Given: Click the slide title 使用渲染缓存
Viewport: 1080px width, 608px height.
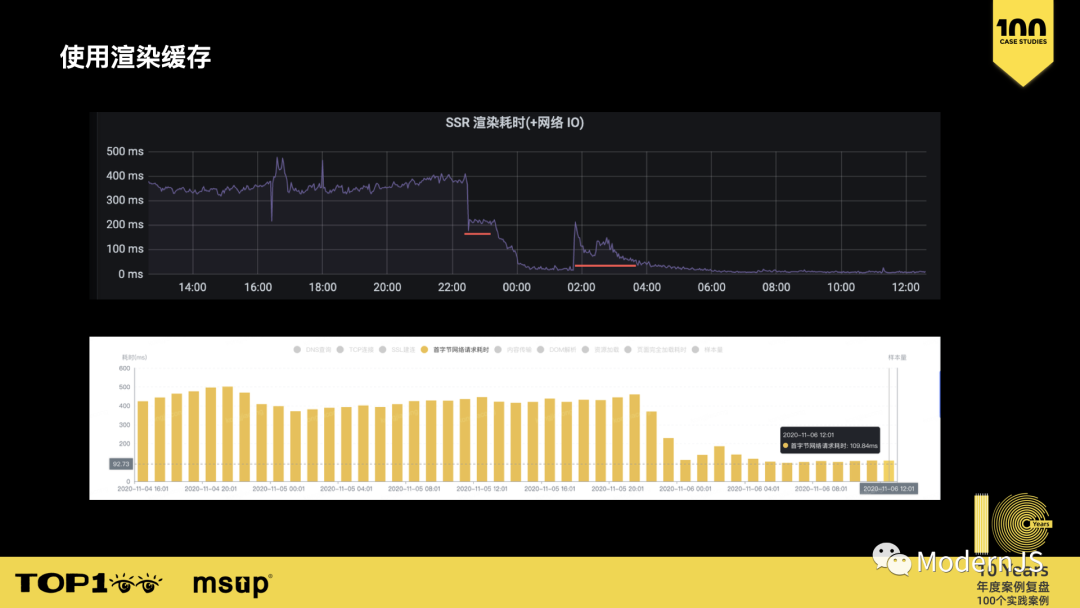Looking at the screenshot, I should click(x=135, y=56).
